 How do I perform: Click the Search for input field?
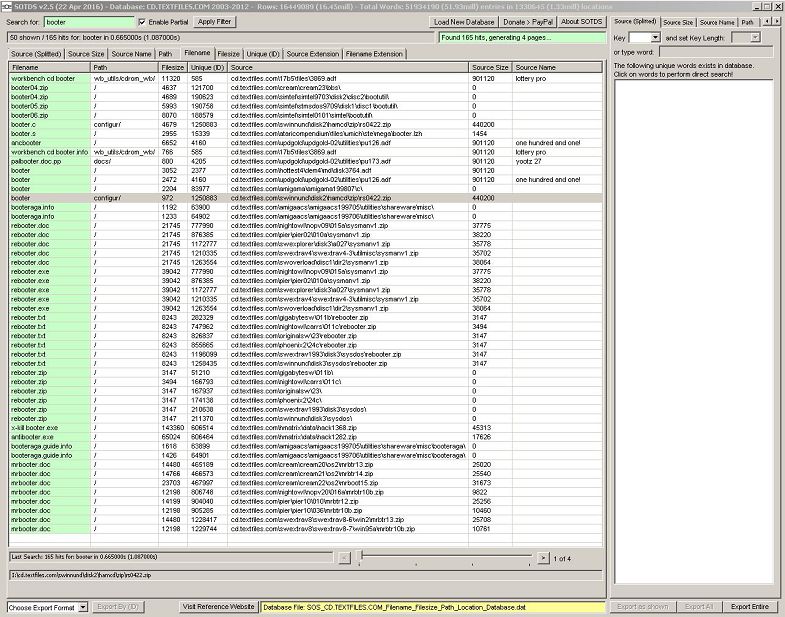point(85,21)
